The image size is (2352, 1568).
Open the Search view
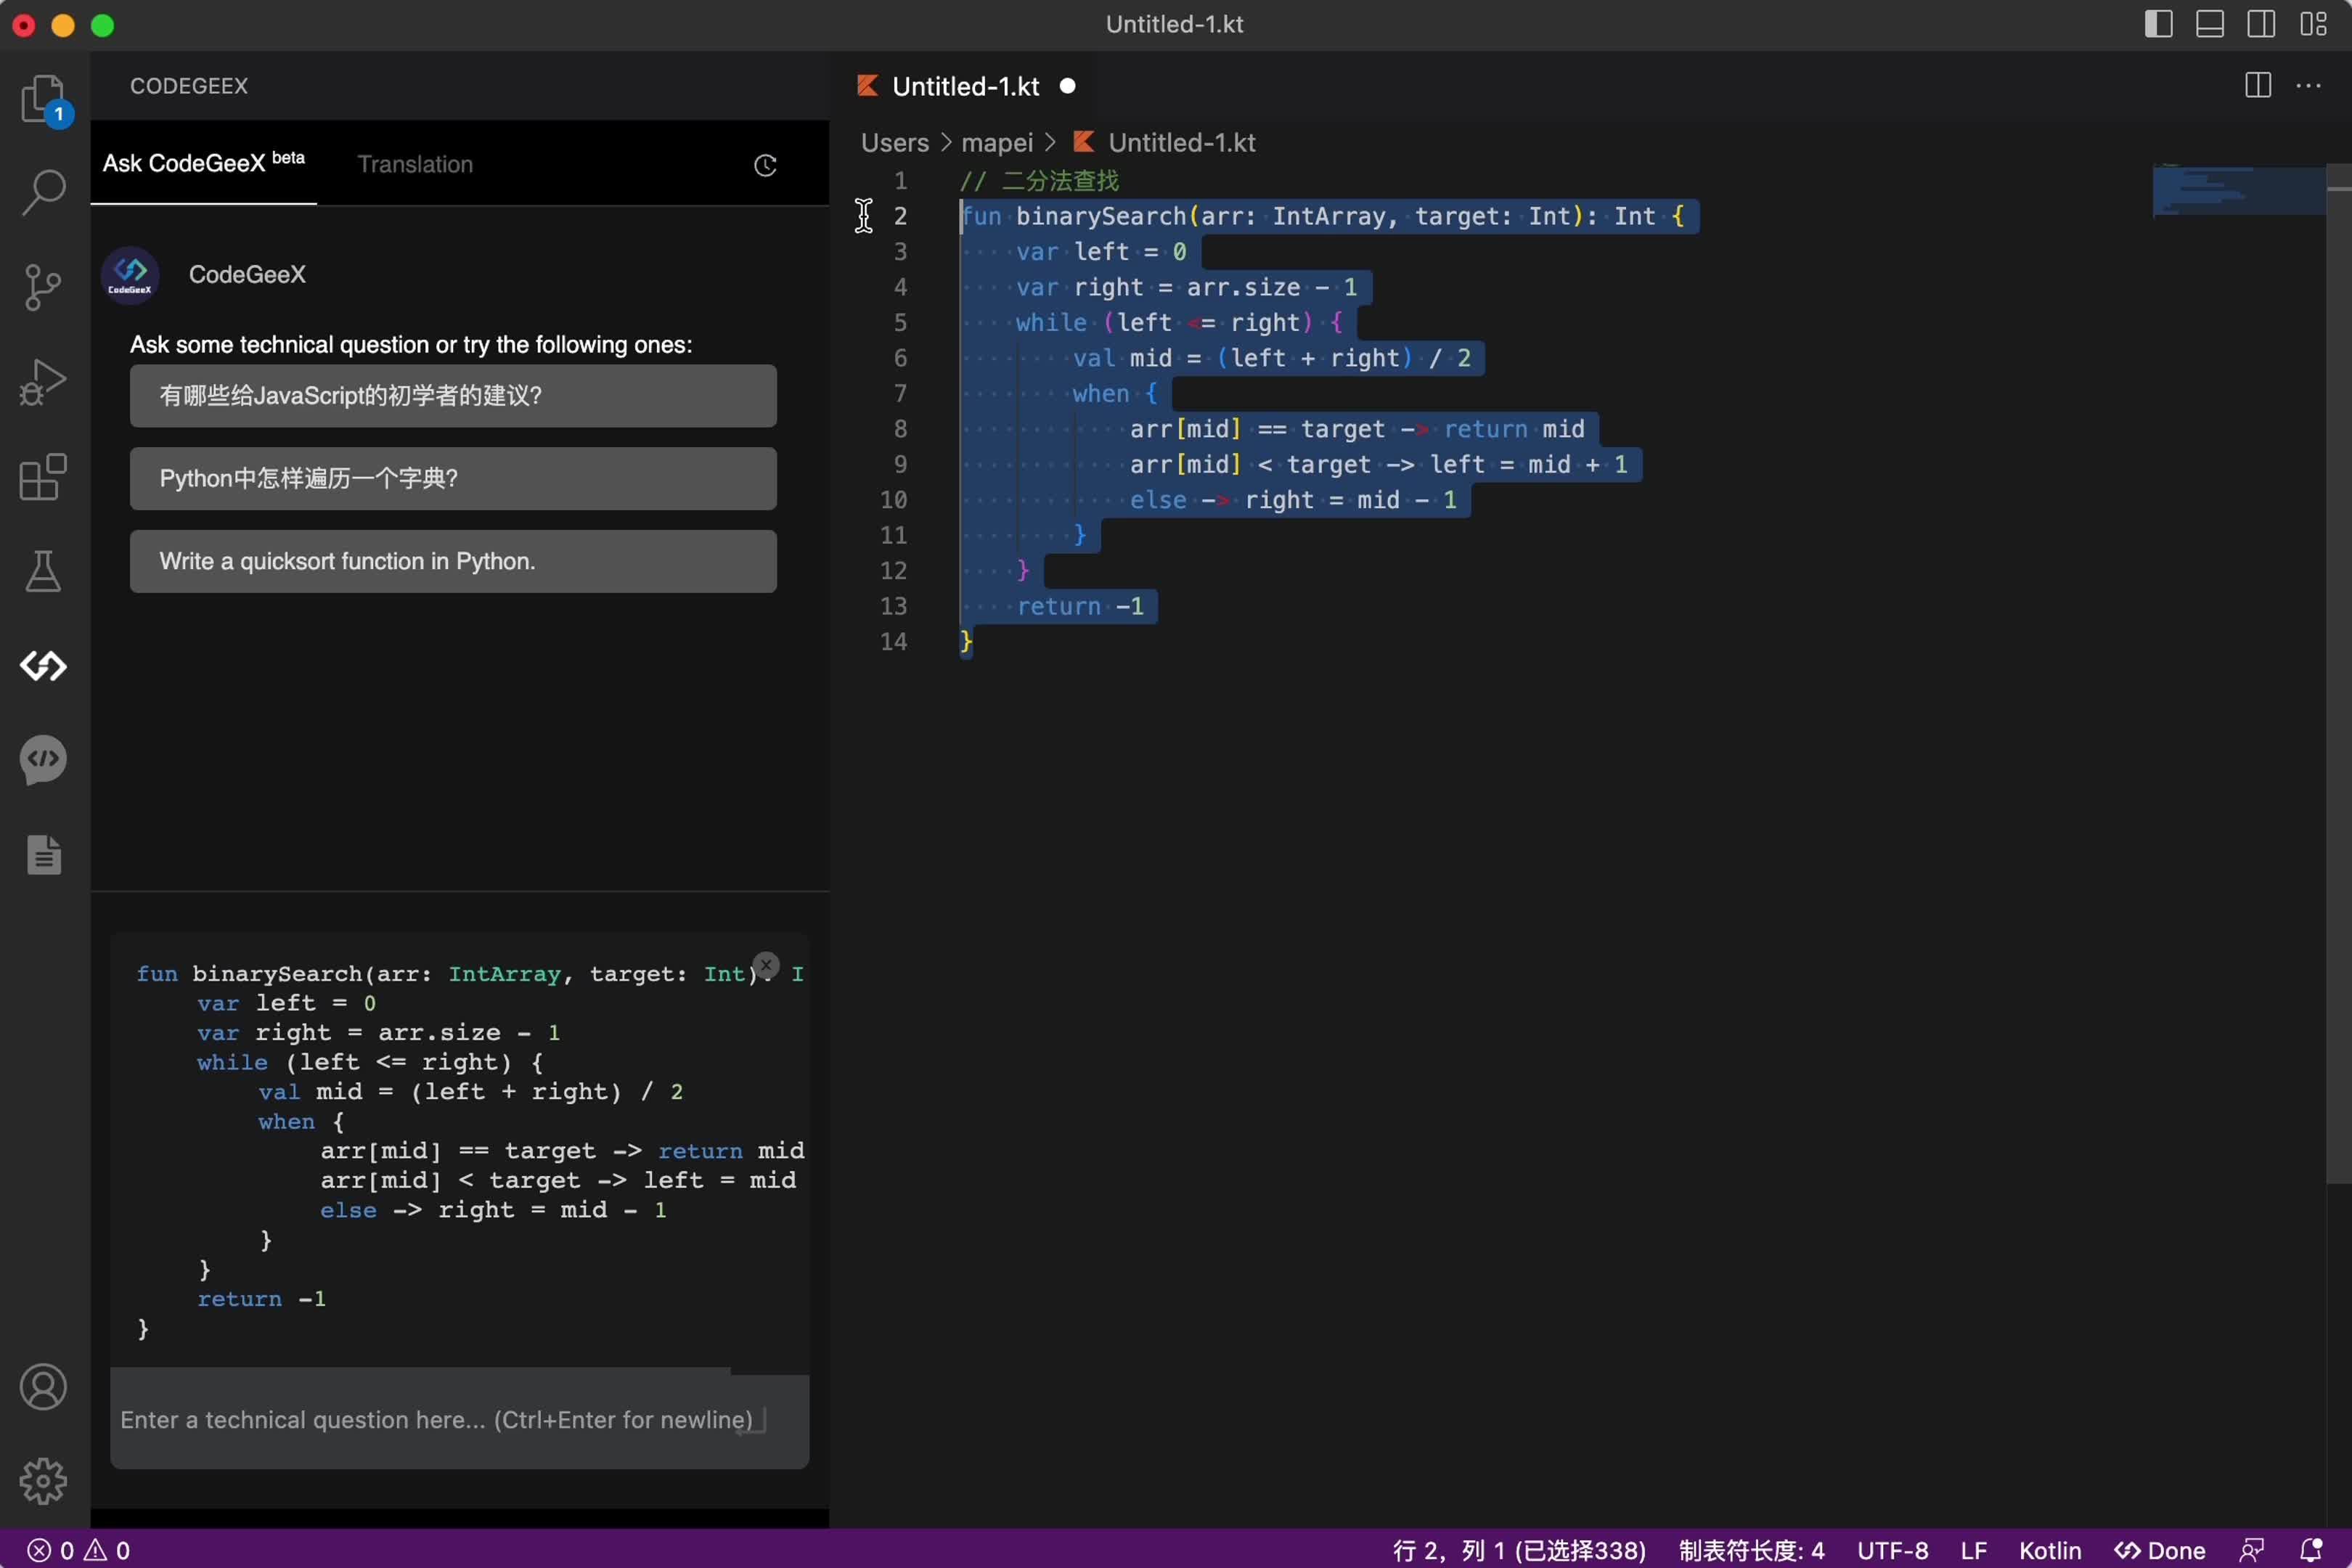point(43,190)
